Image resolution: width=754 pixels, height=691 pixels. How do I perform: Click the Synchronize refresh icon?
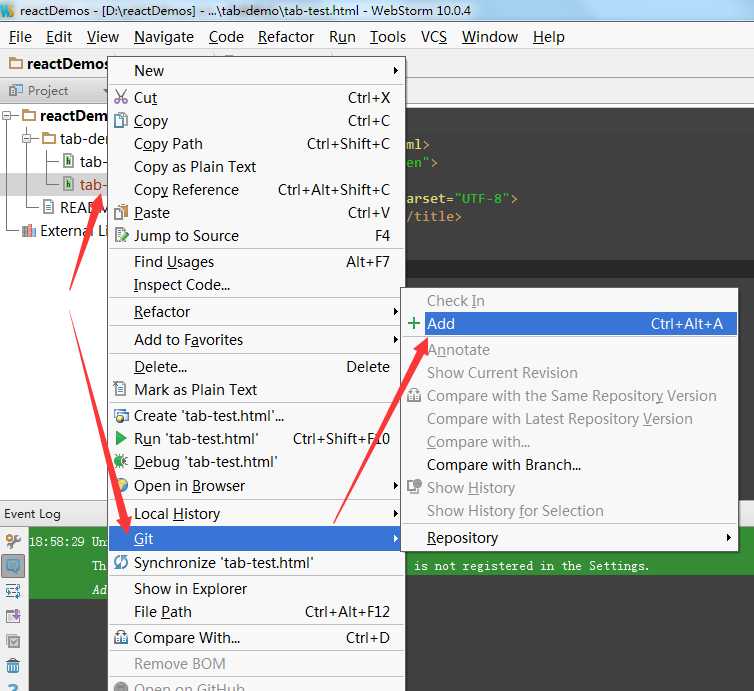point(121,562)
